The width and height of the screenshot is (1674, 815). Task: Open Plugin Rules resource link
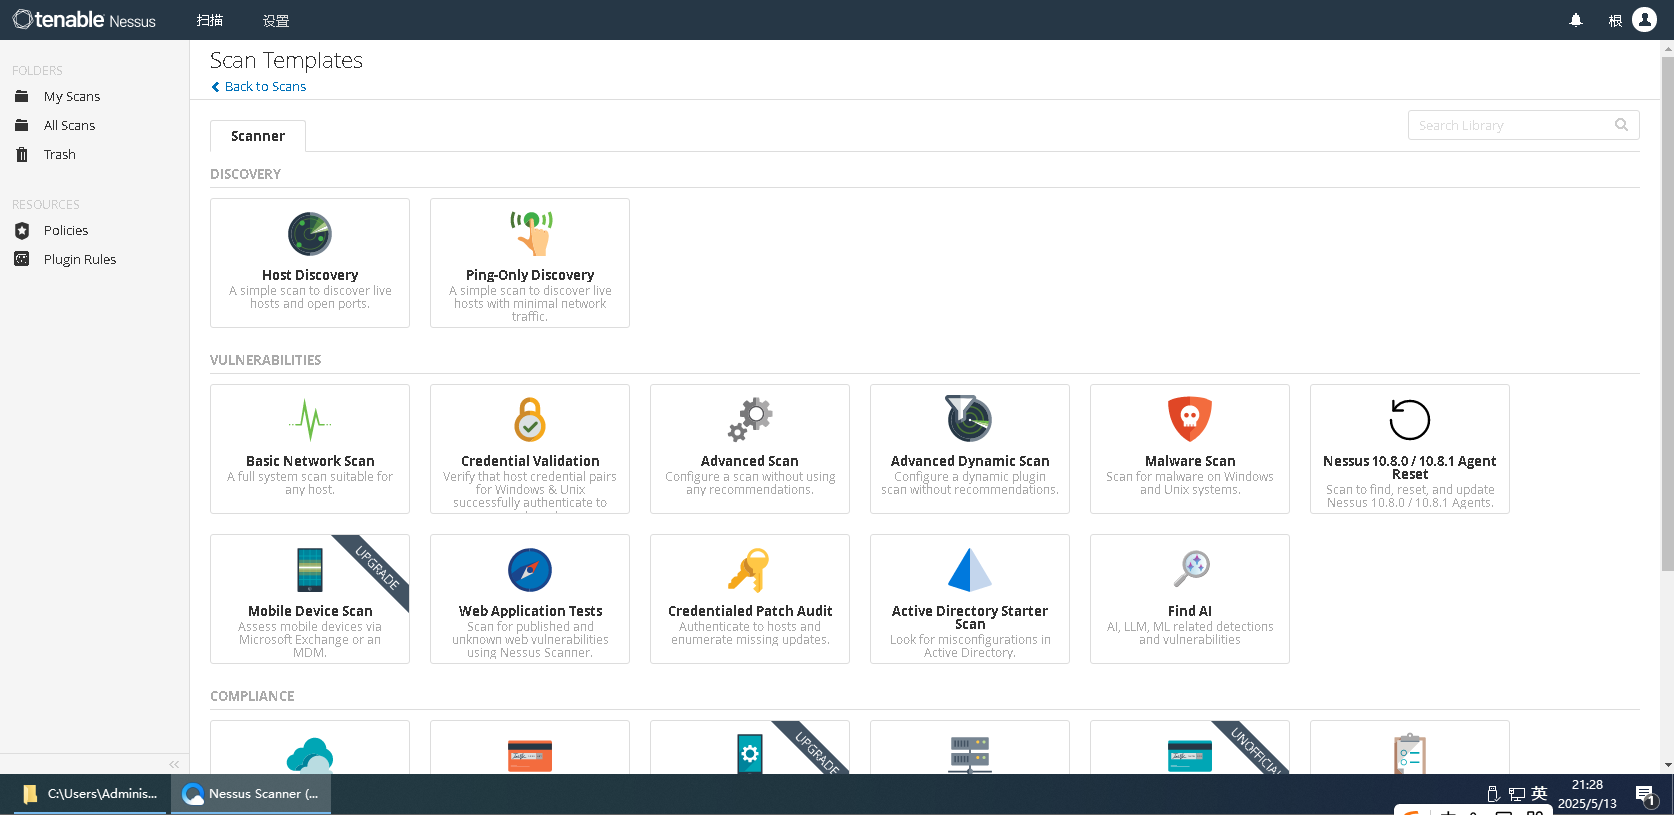[x=80, y=259]
